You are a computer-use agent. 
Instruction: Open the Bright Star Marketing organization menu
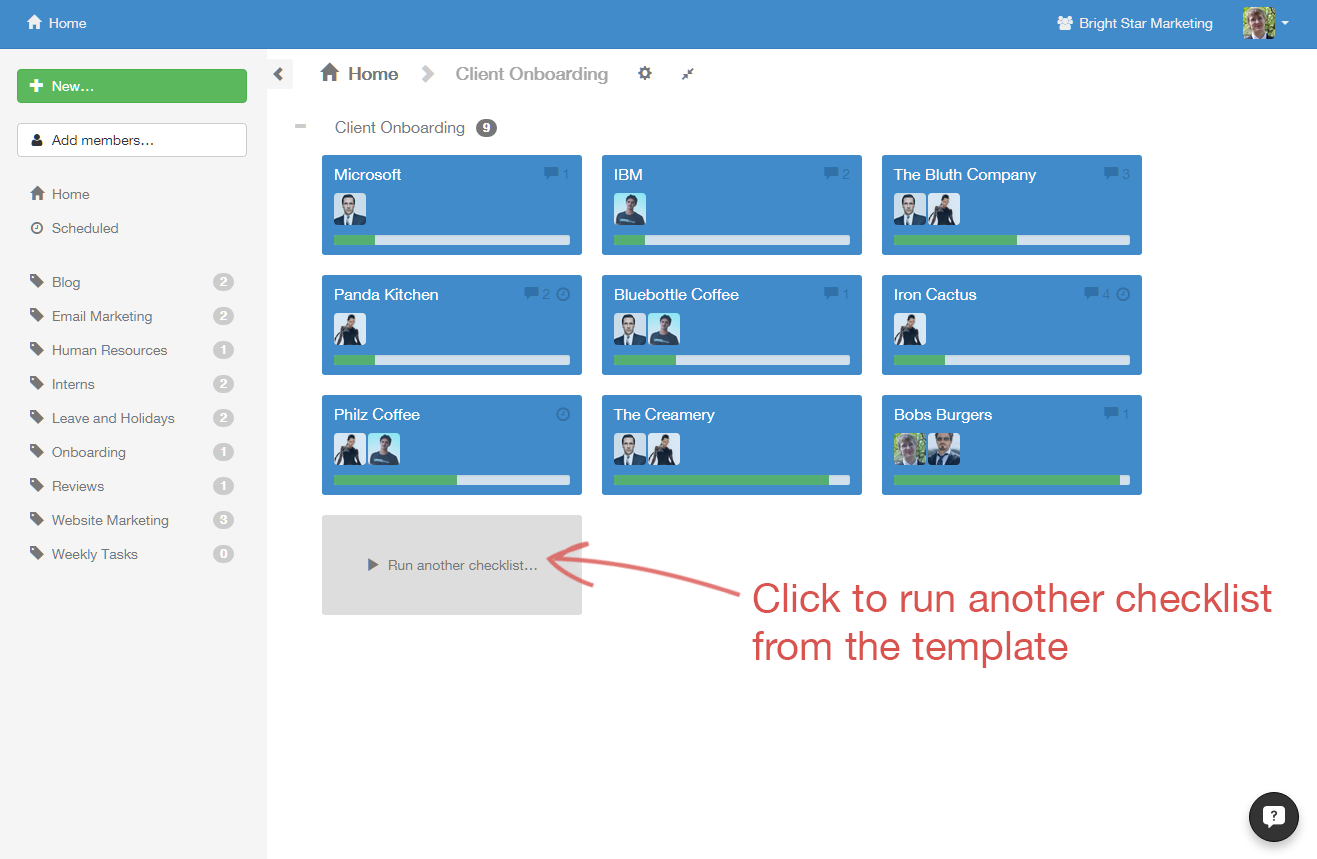1135,23
